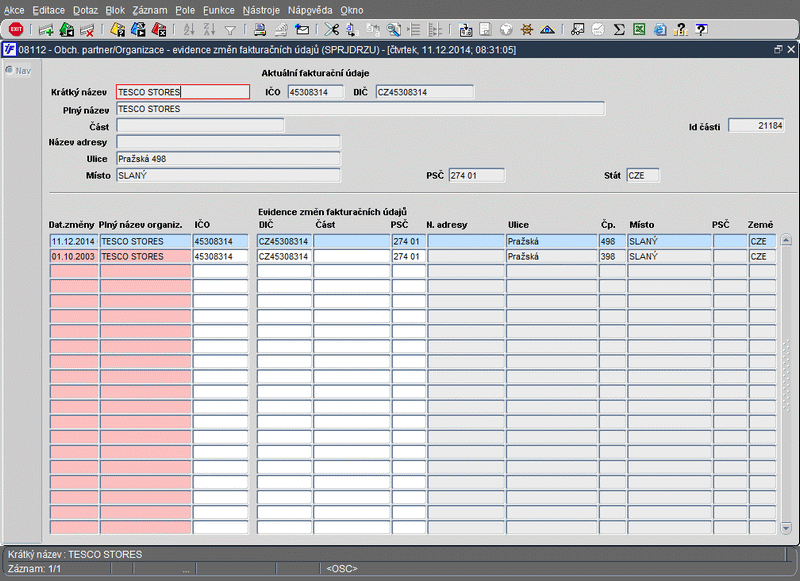
Task: Click the Místo field in header
Action: click(228, 175)
